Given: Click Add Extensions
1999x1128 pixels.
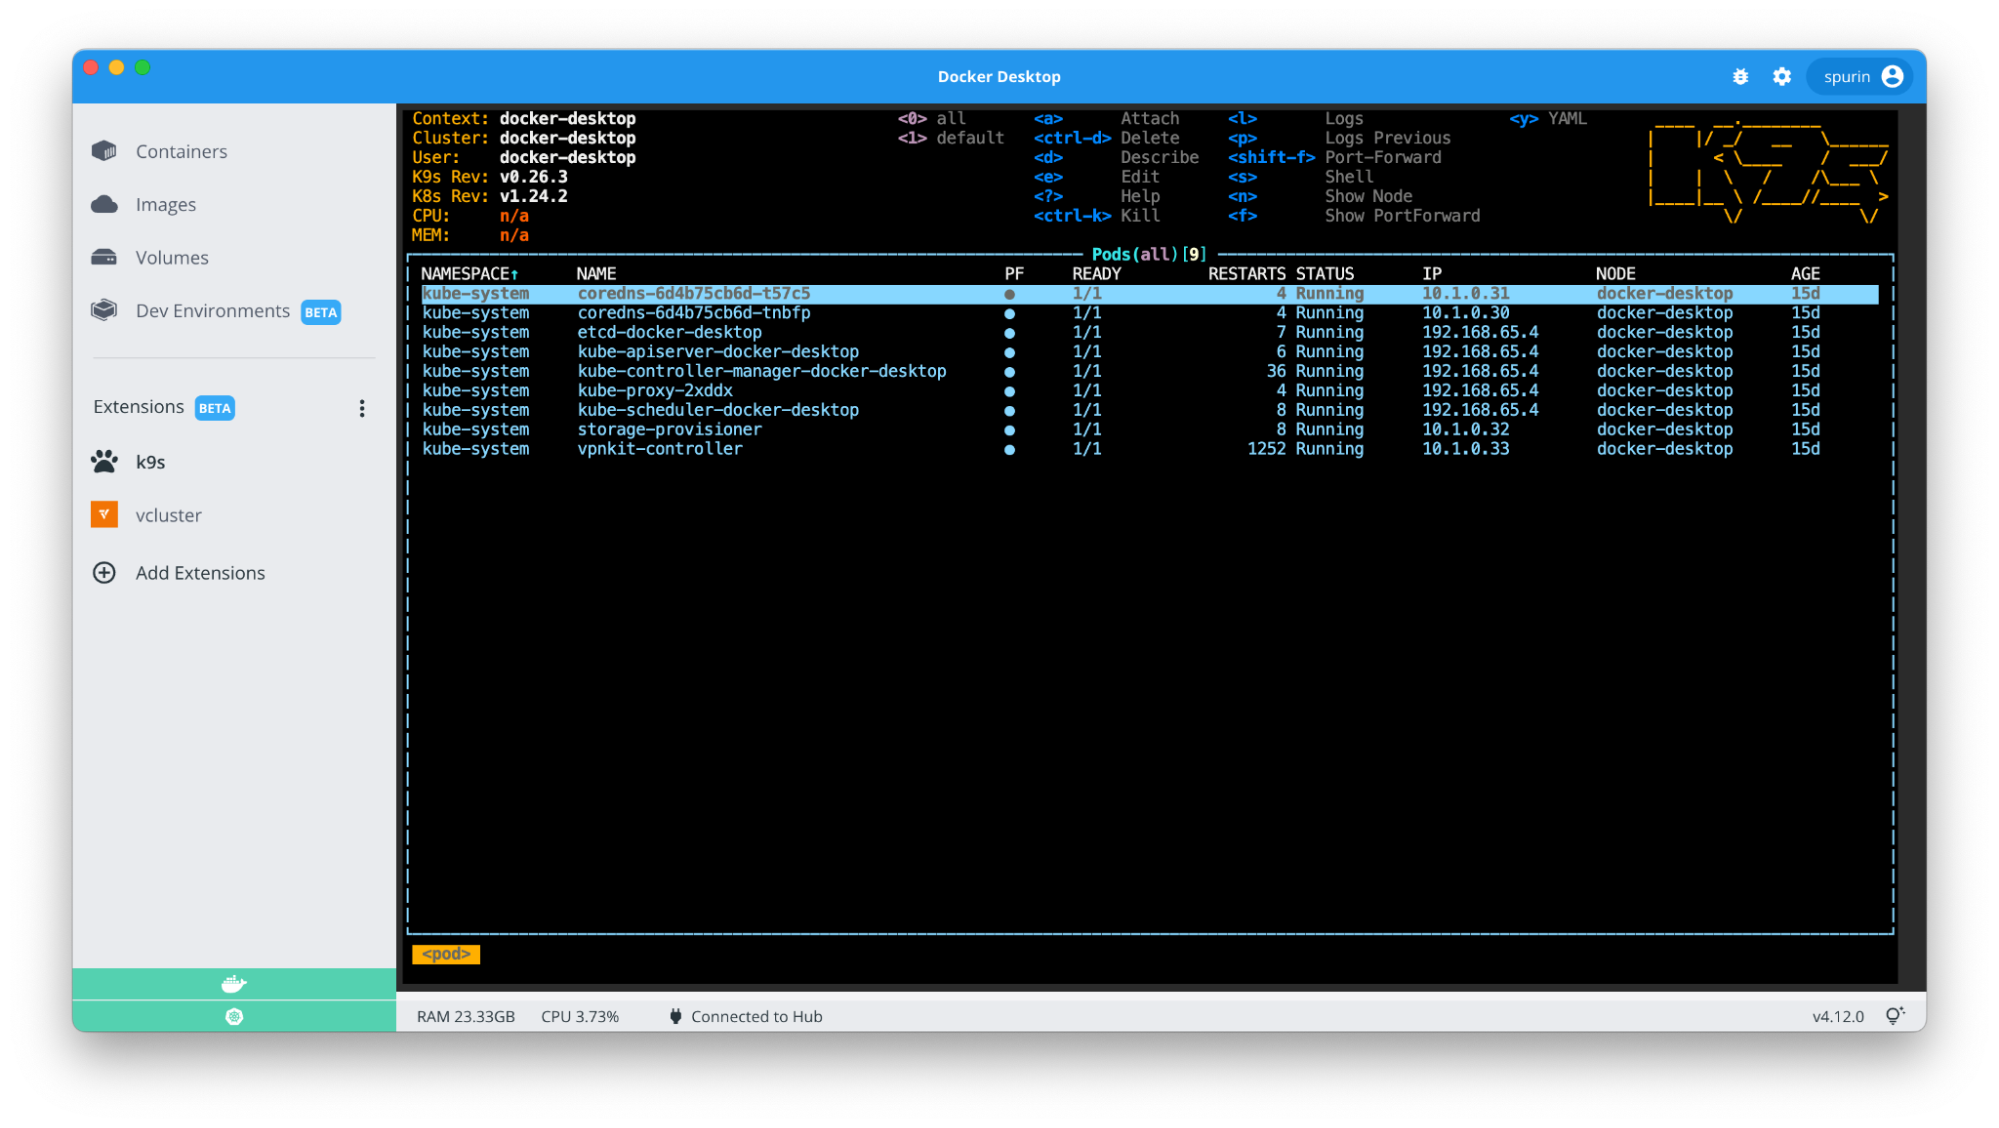Looking at the screenshot, I should (200, 572).
